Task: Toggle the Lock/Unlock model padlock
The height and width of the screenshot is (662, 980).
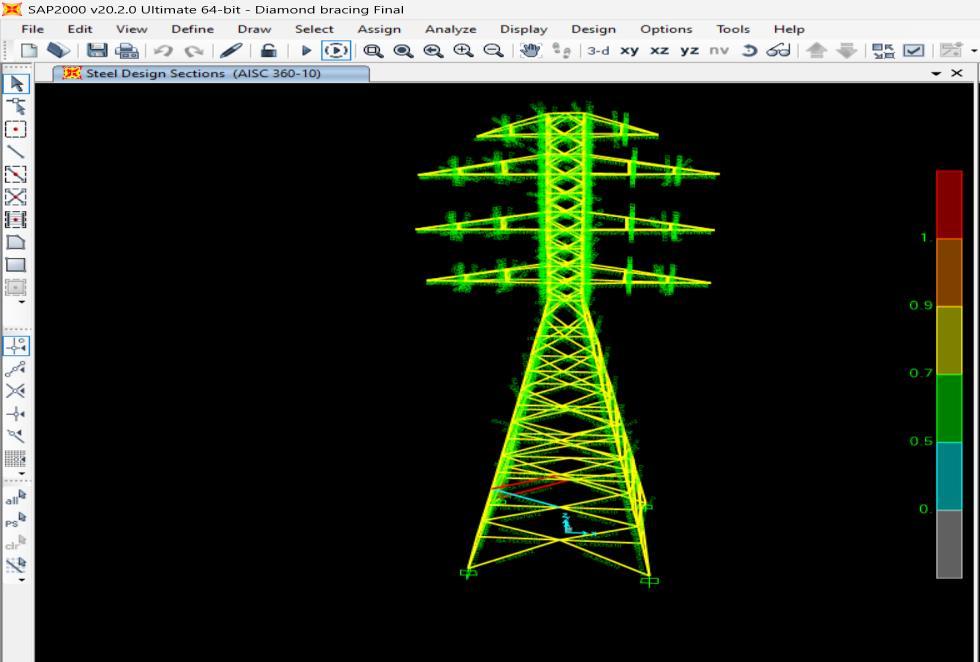Action: pyautogui.click(x=268, y=51)
